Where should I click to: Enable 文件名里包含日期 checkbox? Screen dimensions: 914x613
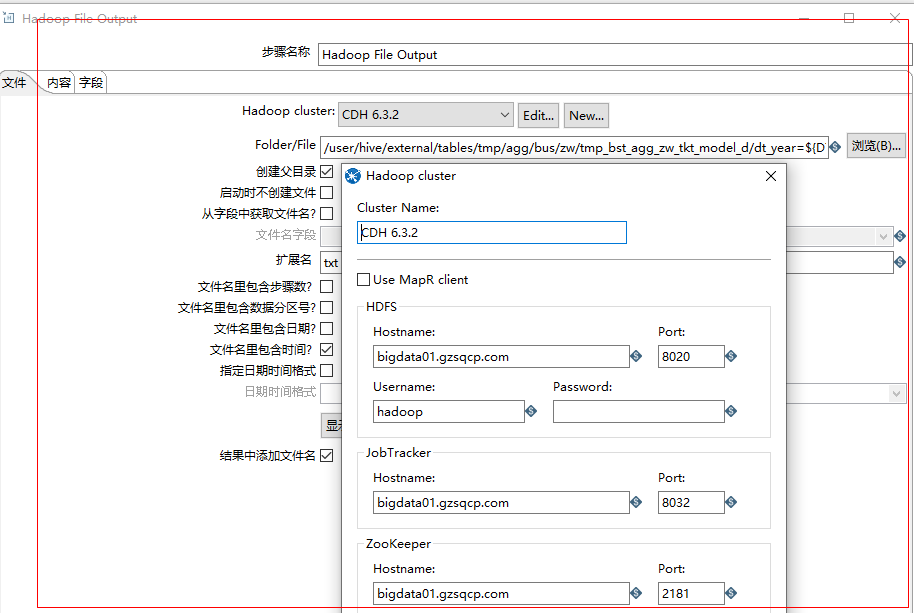pyautogui.click(x=327, y=329)
